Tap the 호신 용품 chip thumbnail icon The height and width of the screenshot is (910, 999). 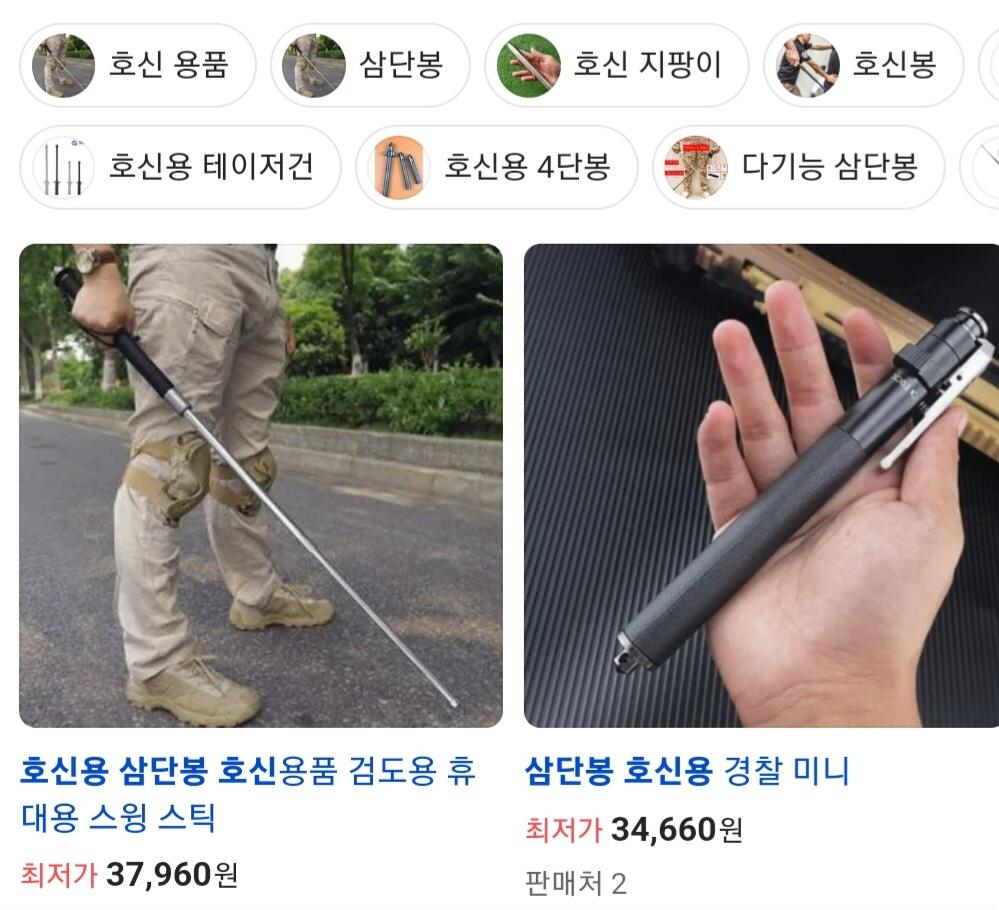click(63, 65)
